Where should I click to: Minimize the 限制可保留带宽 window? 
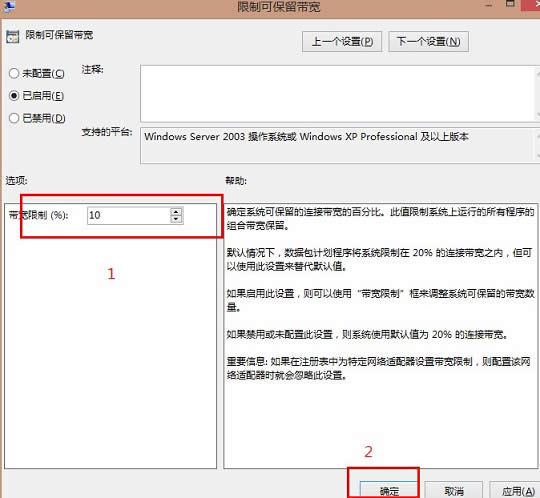pos(488,5)
